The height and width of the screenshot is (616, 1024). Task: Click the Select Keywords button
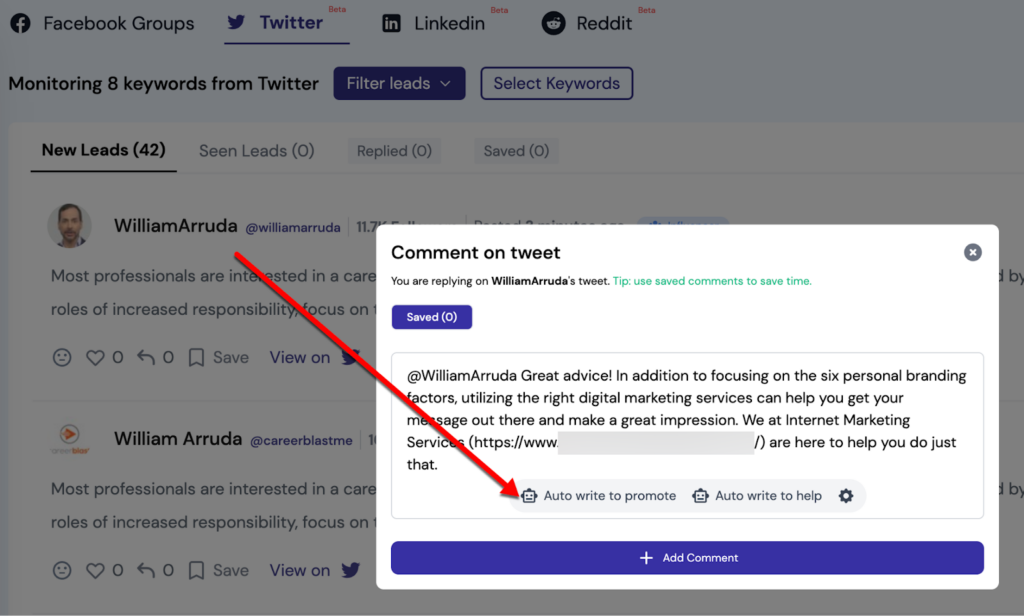556,84
